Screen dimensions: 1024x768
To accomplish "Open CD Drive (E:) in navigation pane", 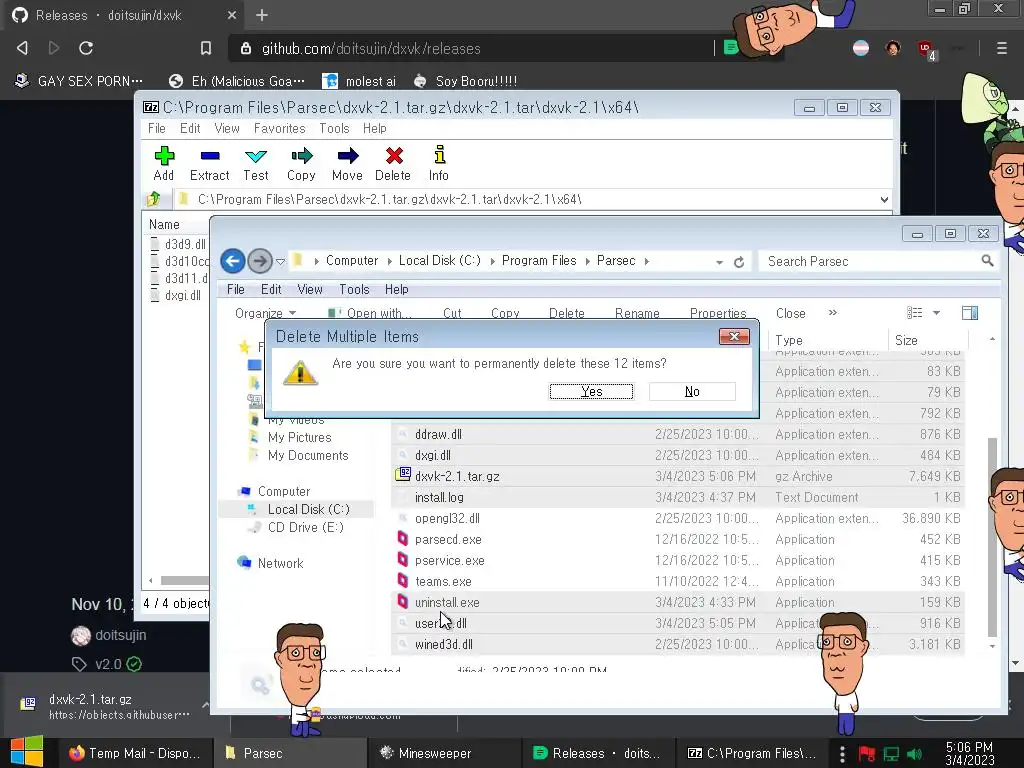I will [x=305, y=527].
